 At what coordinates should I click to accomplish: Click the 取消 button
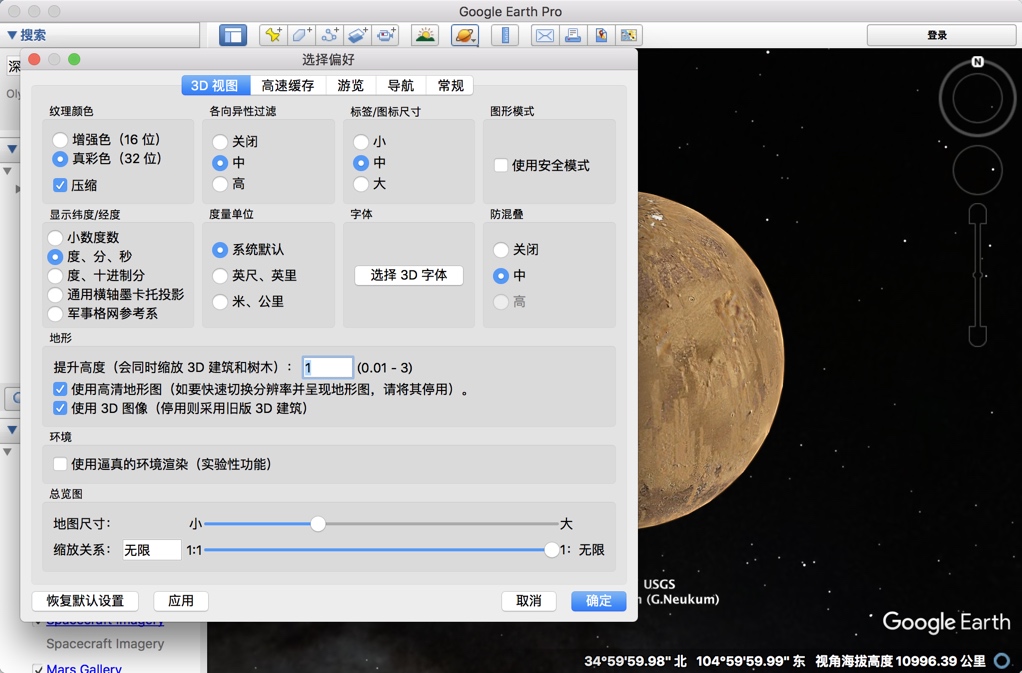[529, 601]
